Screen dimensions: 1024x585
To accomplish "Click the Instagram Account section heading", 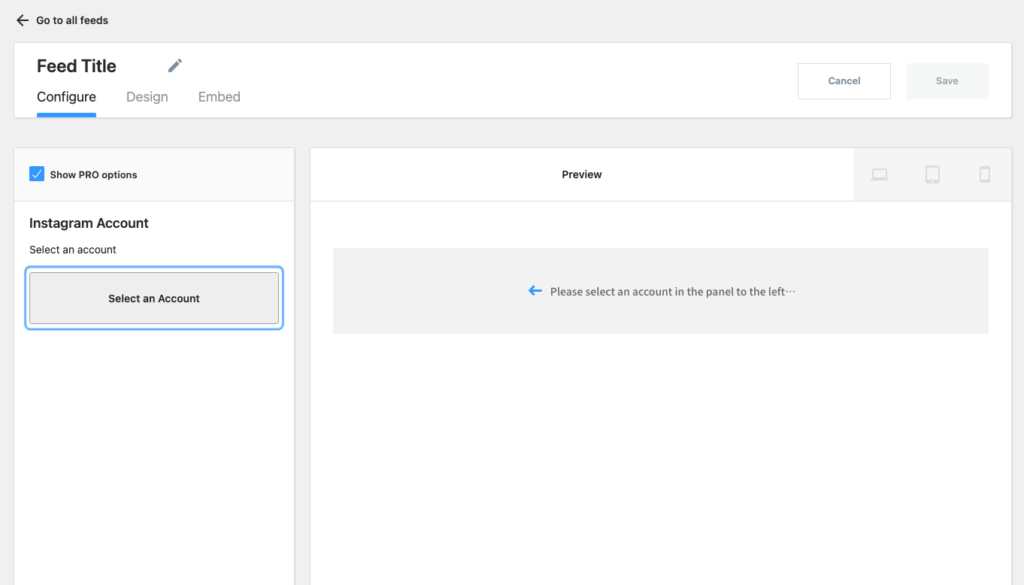I will click(x=89, y=223).
